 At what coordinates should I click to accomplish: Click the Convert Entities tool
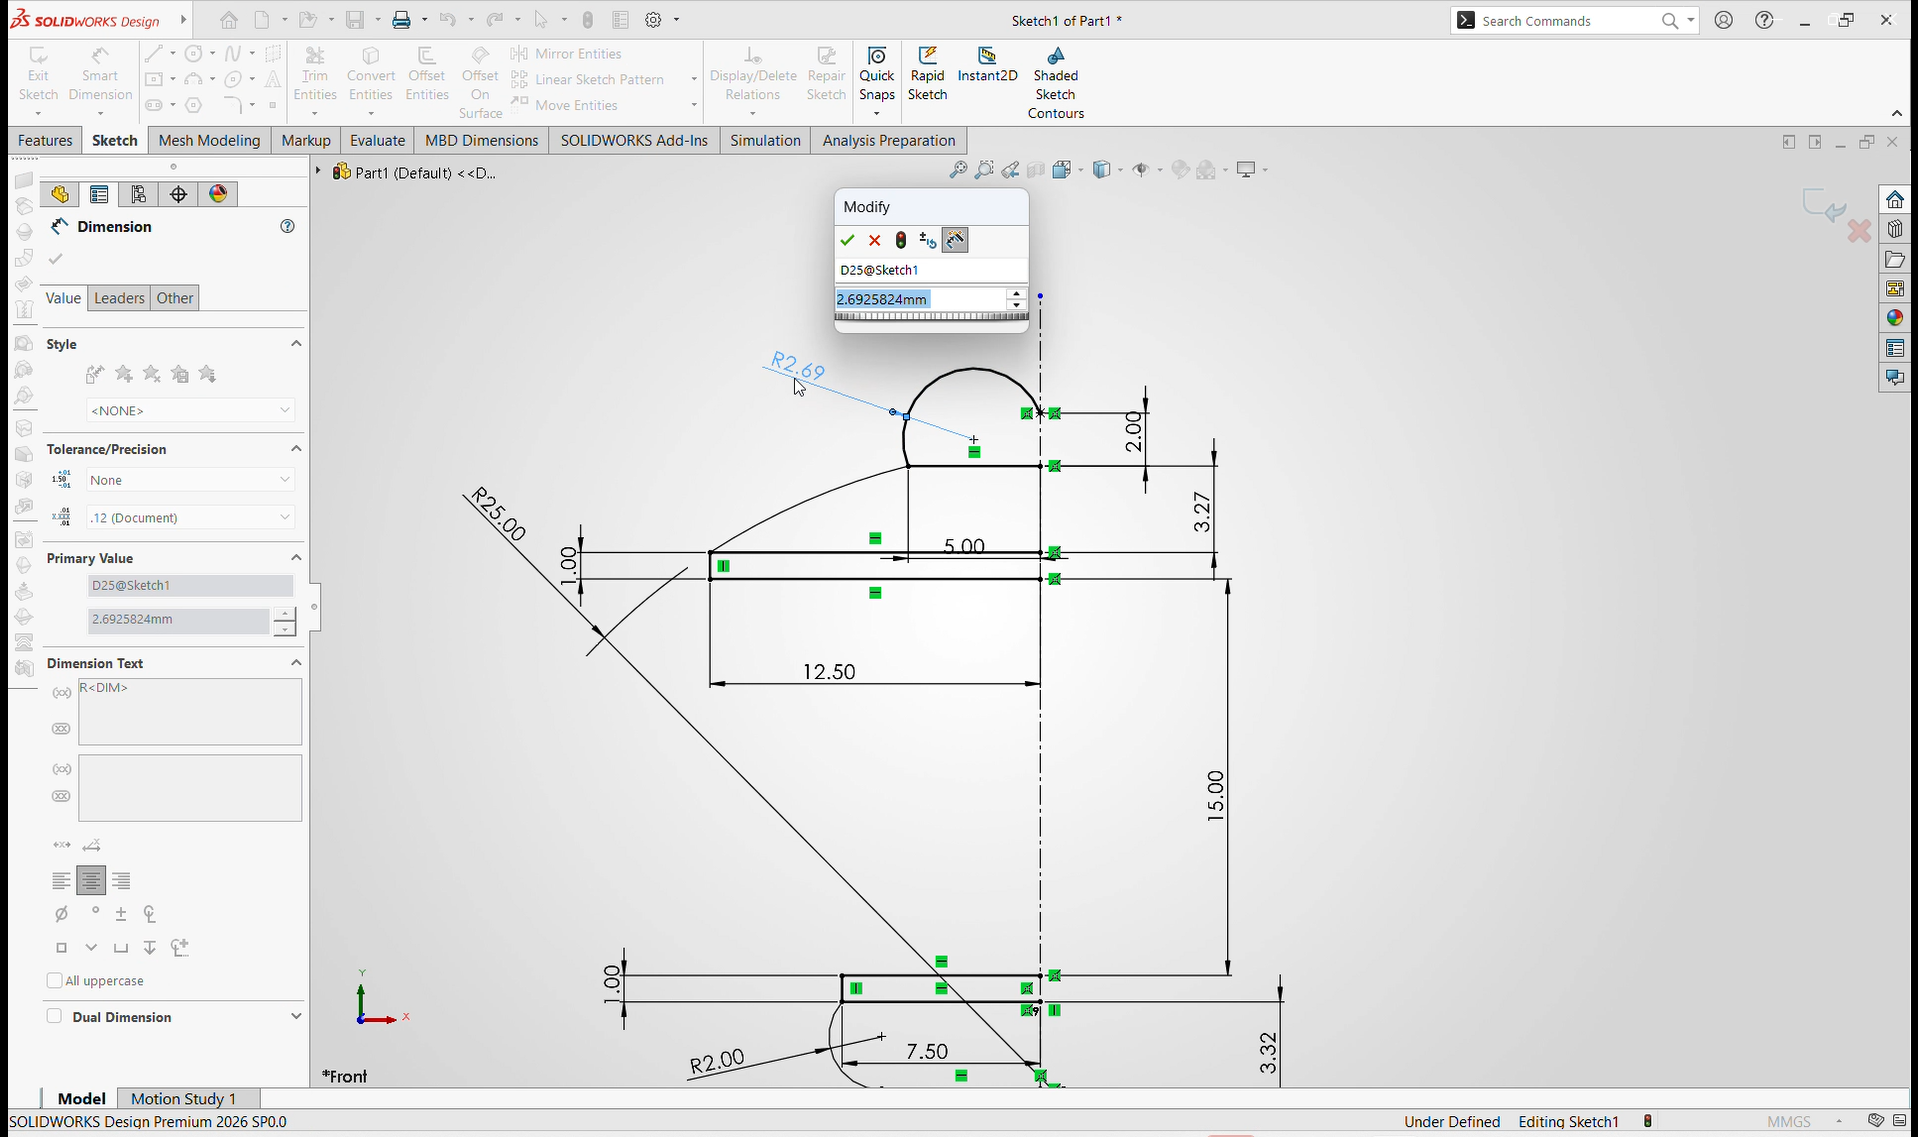[370, 74]
